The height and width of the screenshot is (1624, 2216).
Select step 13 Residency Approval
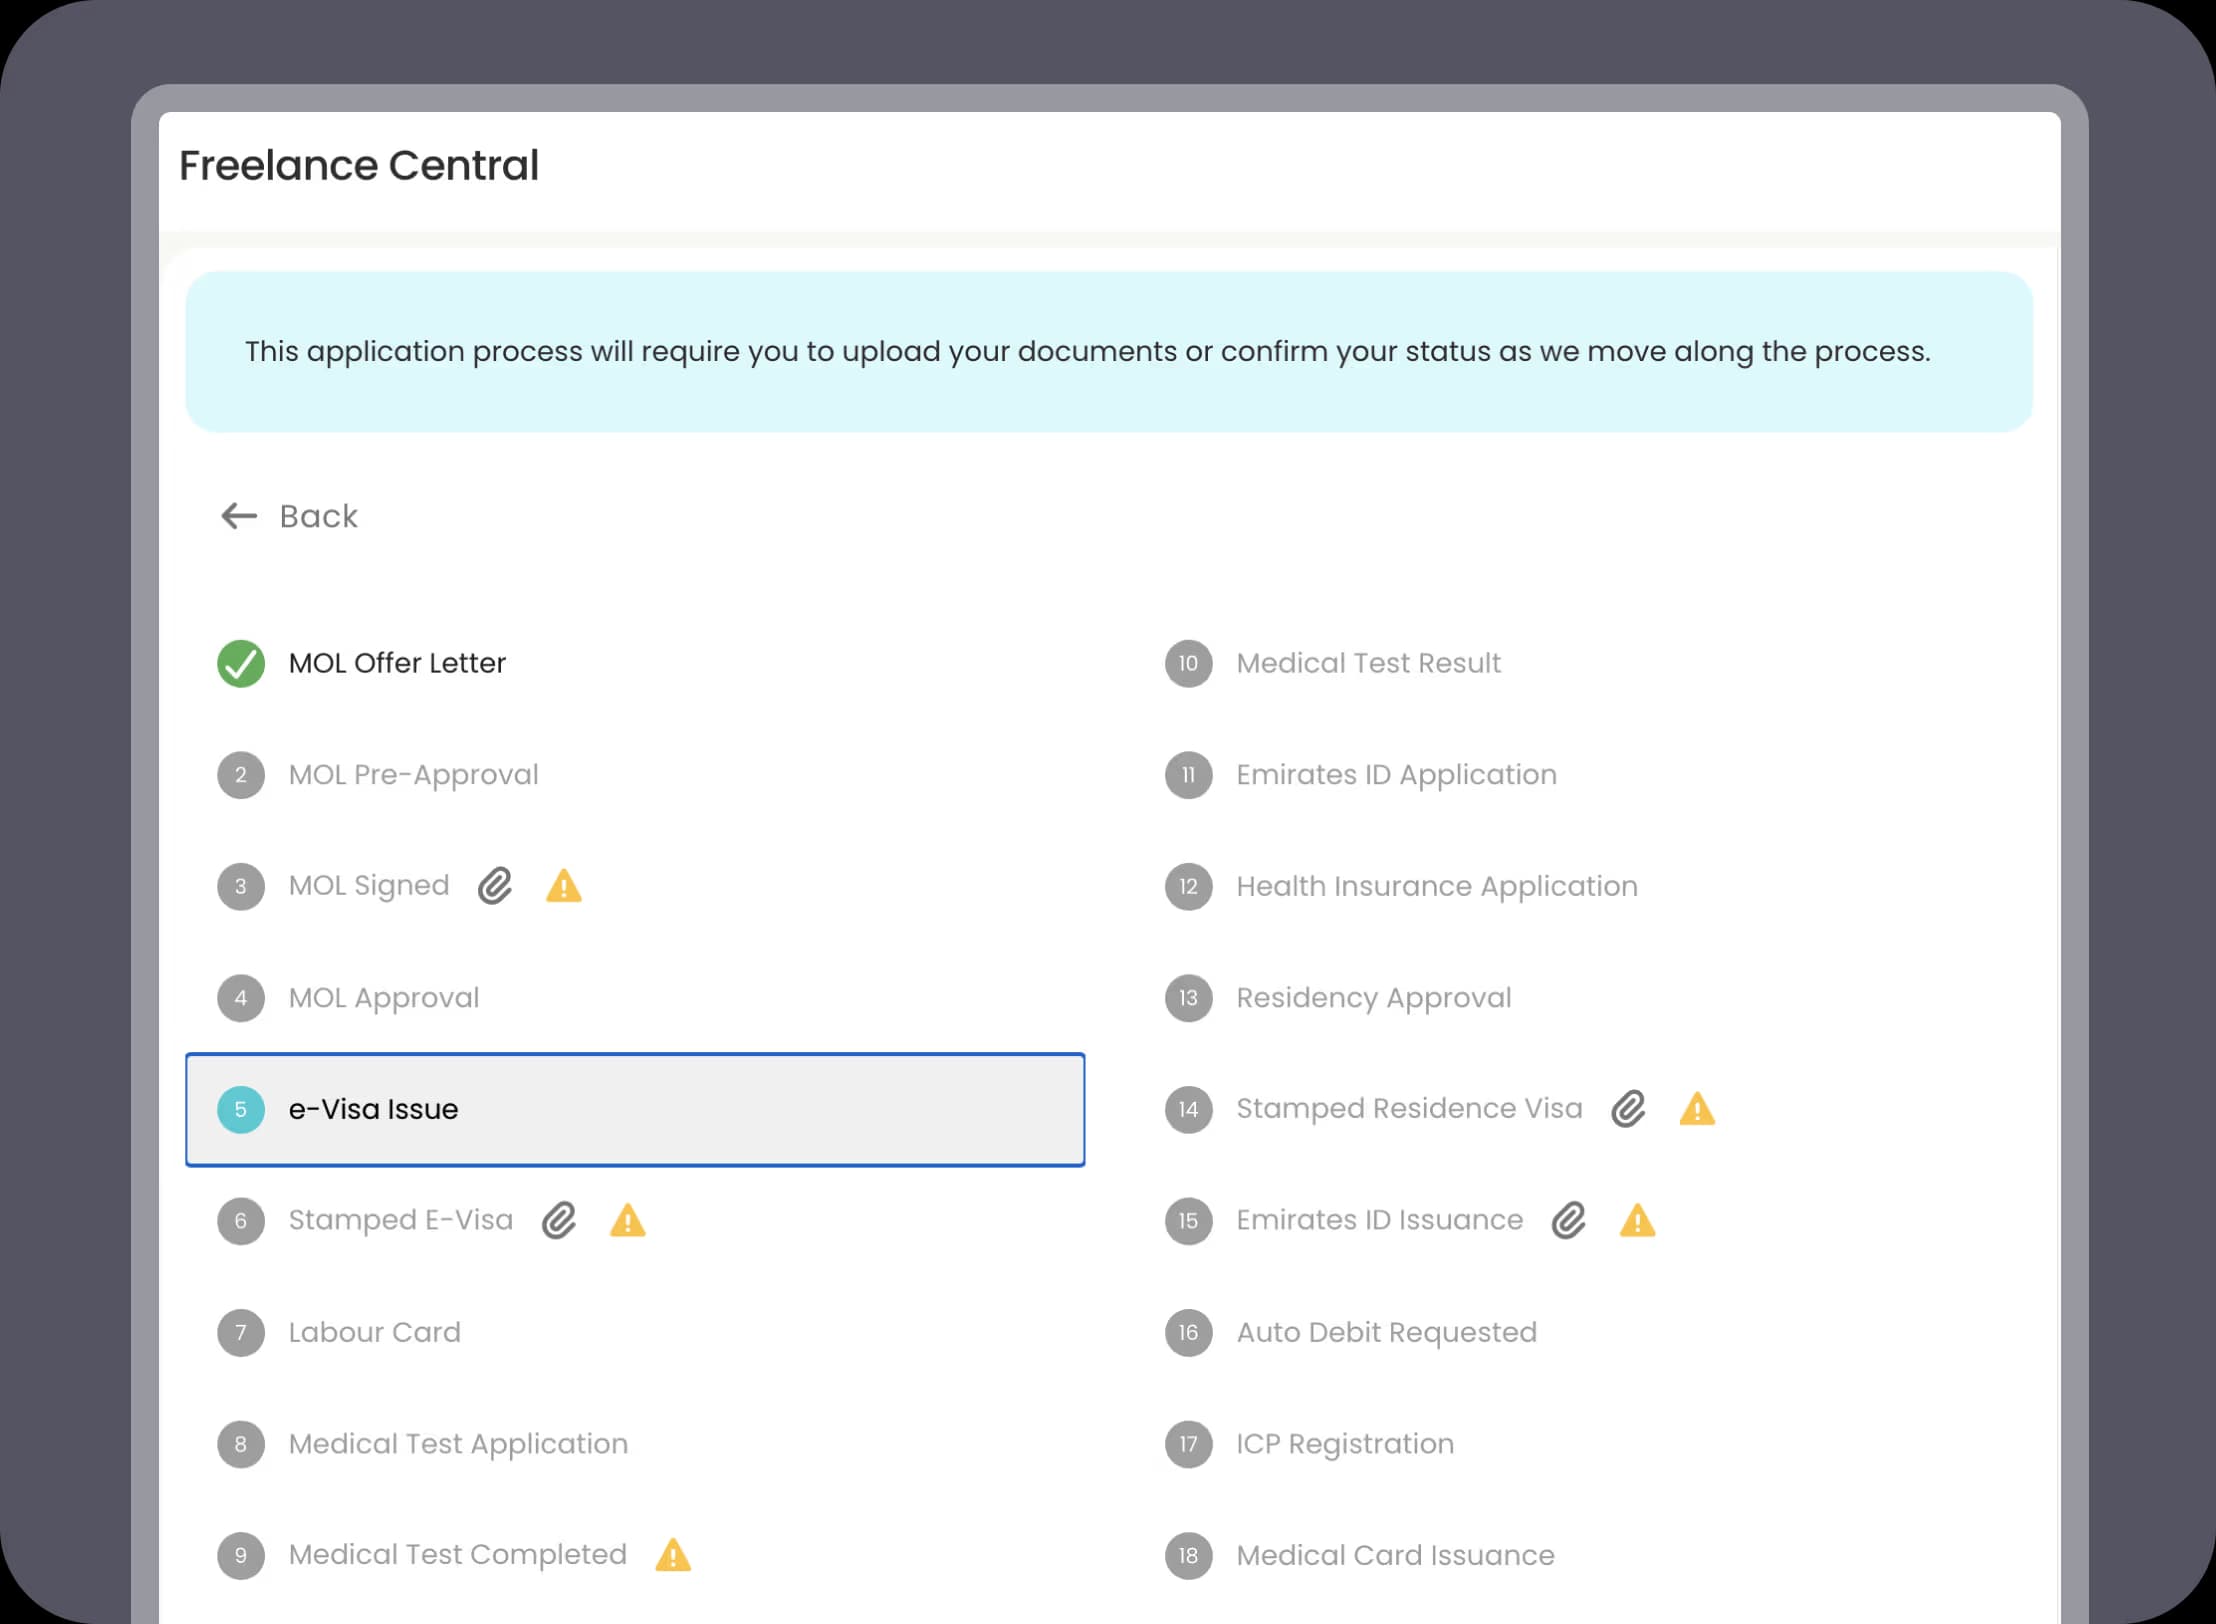1373,997
